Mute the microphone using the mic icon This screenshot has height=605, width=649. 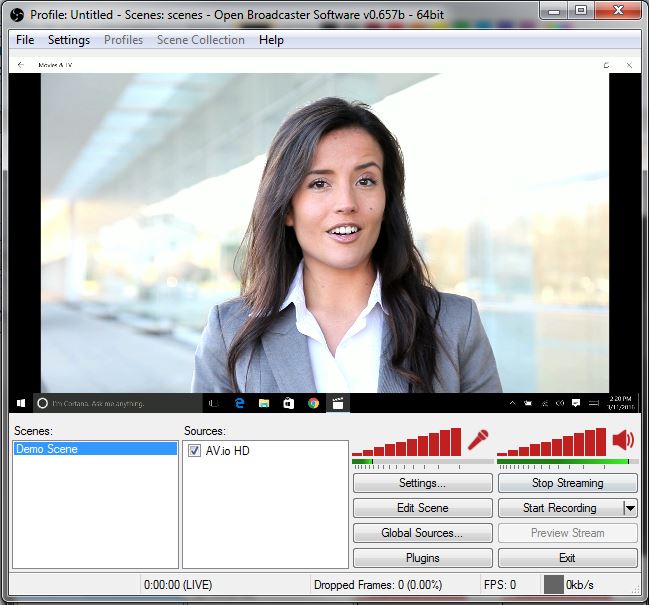[x=478, y=441]
